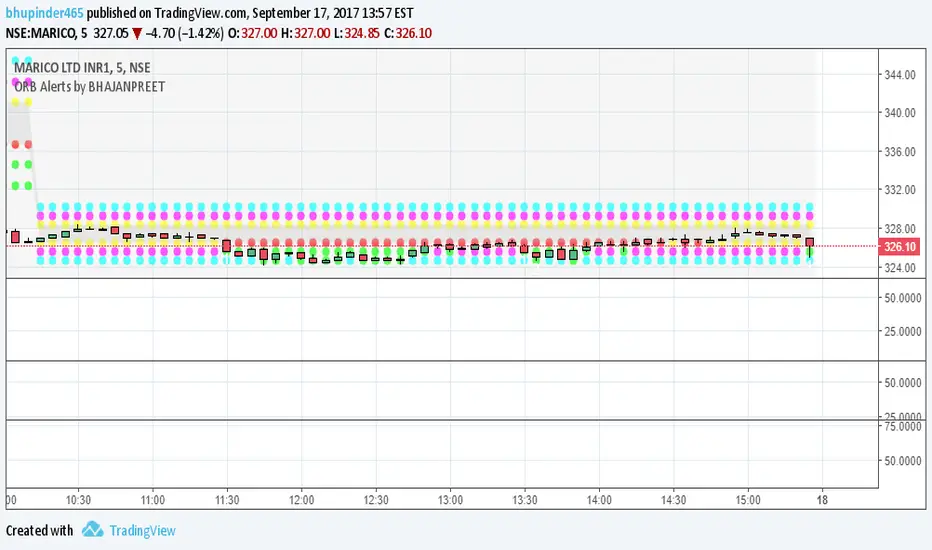This screenshot has width=932, height=550.
Task: Click the NSE:MARICO, 5 symbol text
Action: tap(46, 33)
